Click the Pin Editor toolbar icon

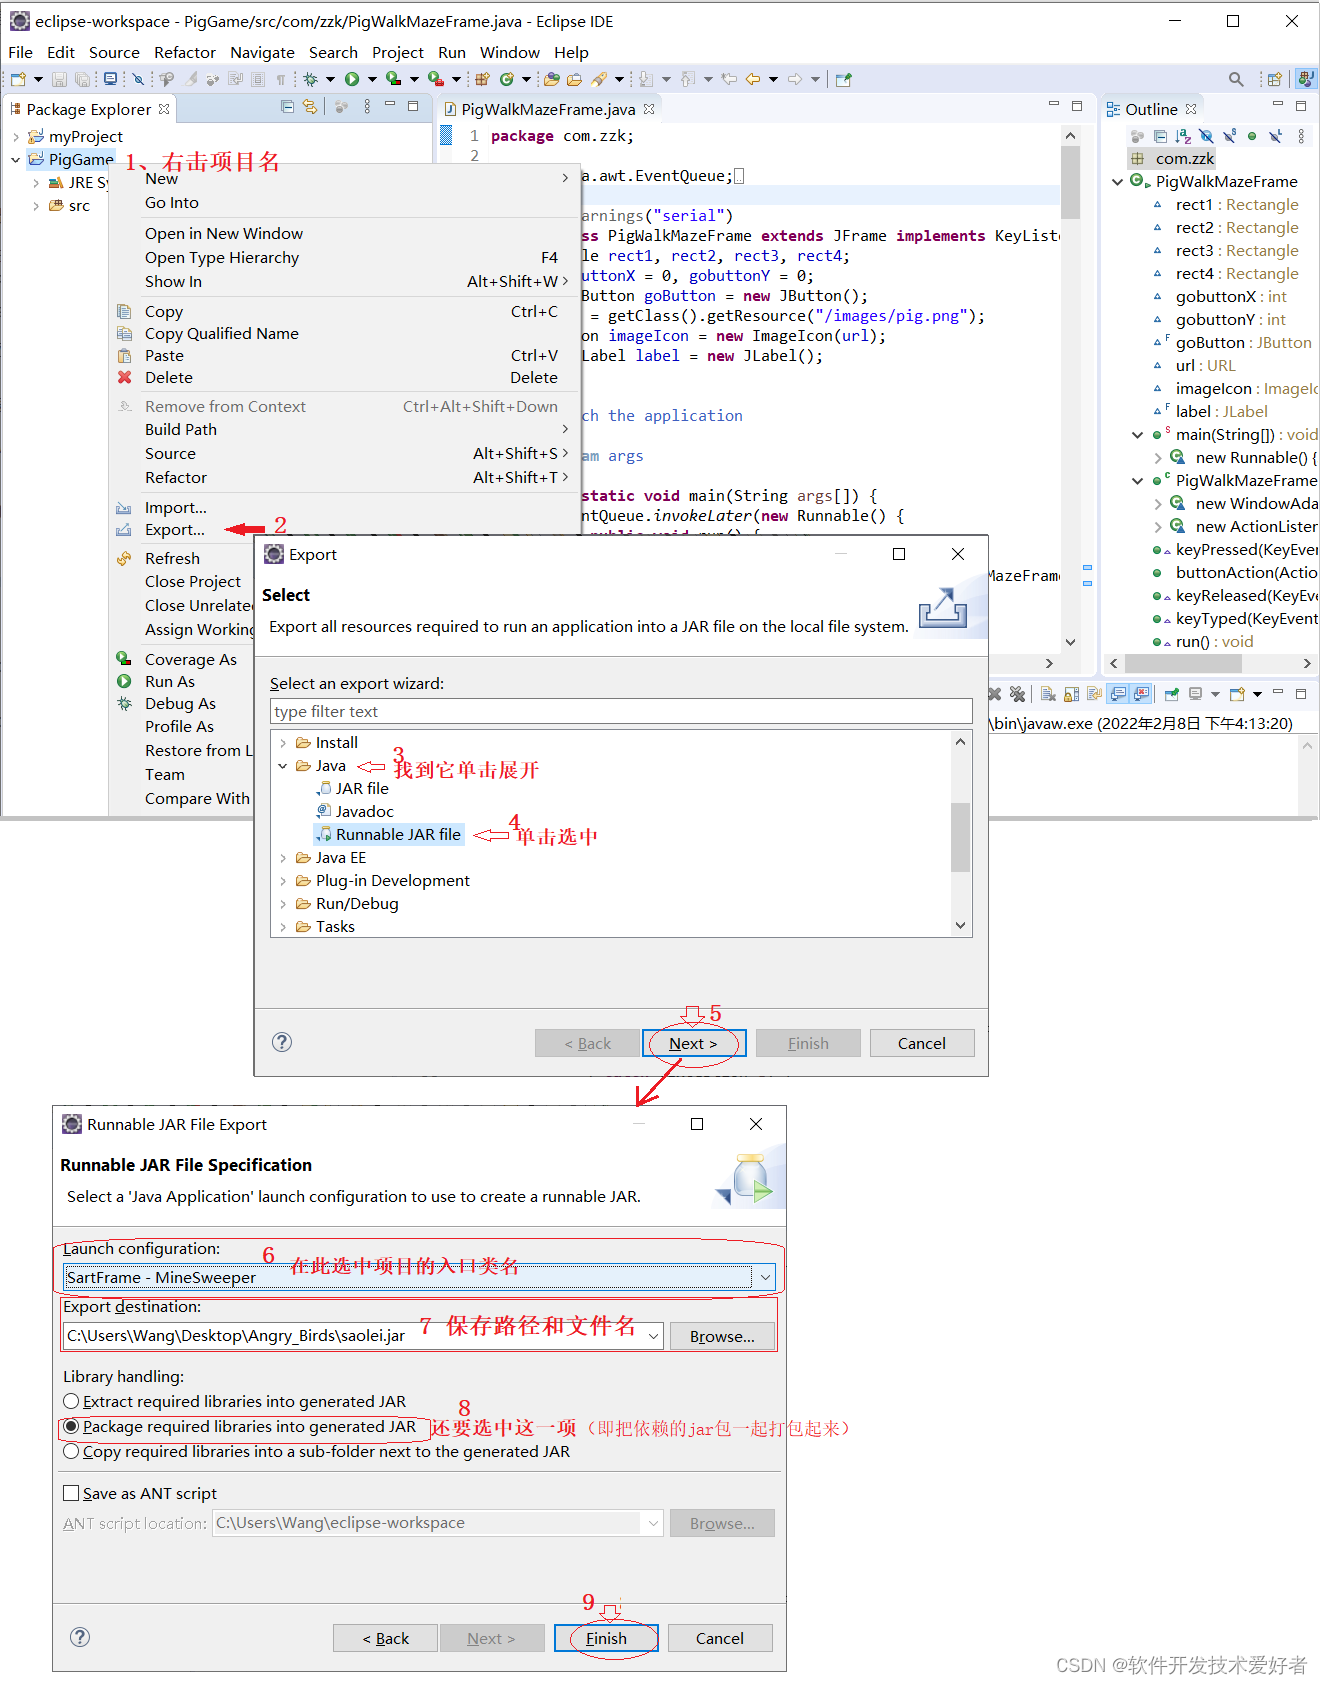pyautogui.click(x=844, y=79)
